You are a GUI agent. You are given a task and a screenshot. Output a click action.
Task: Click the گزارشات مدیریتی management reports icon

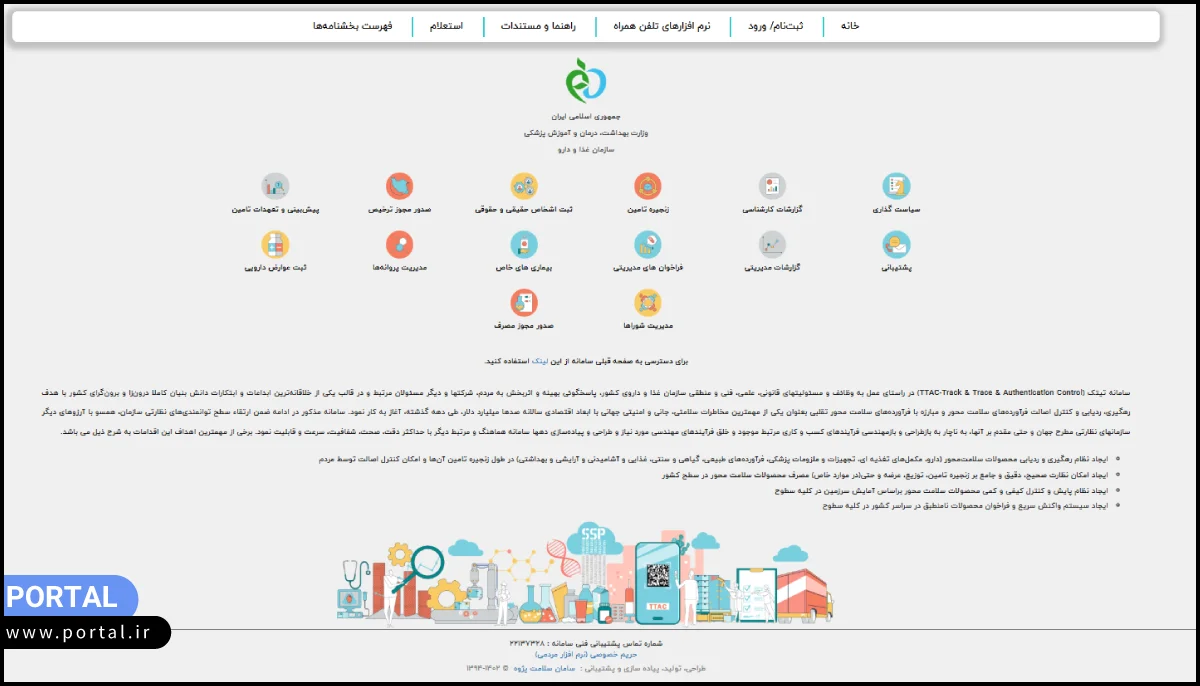[x=772, y=245]
